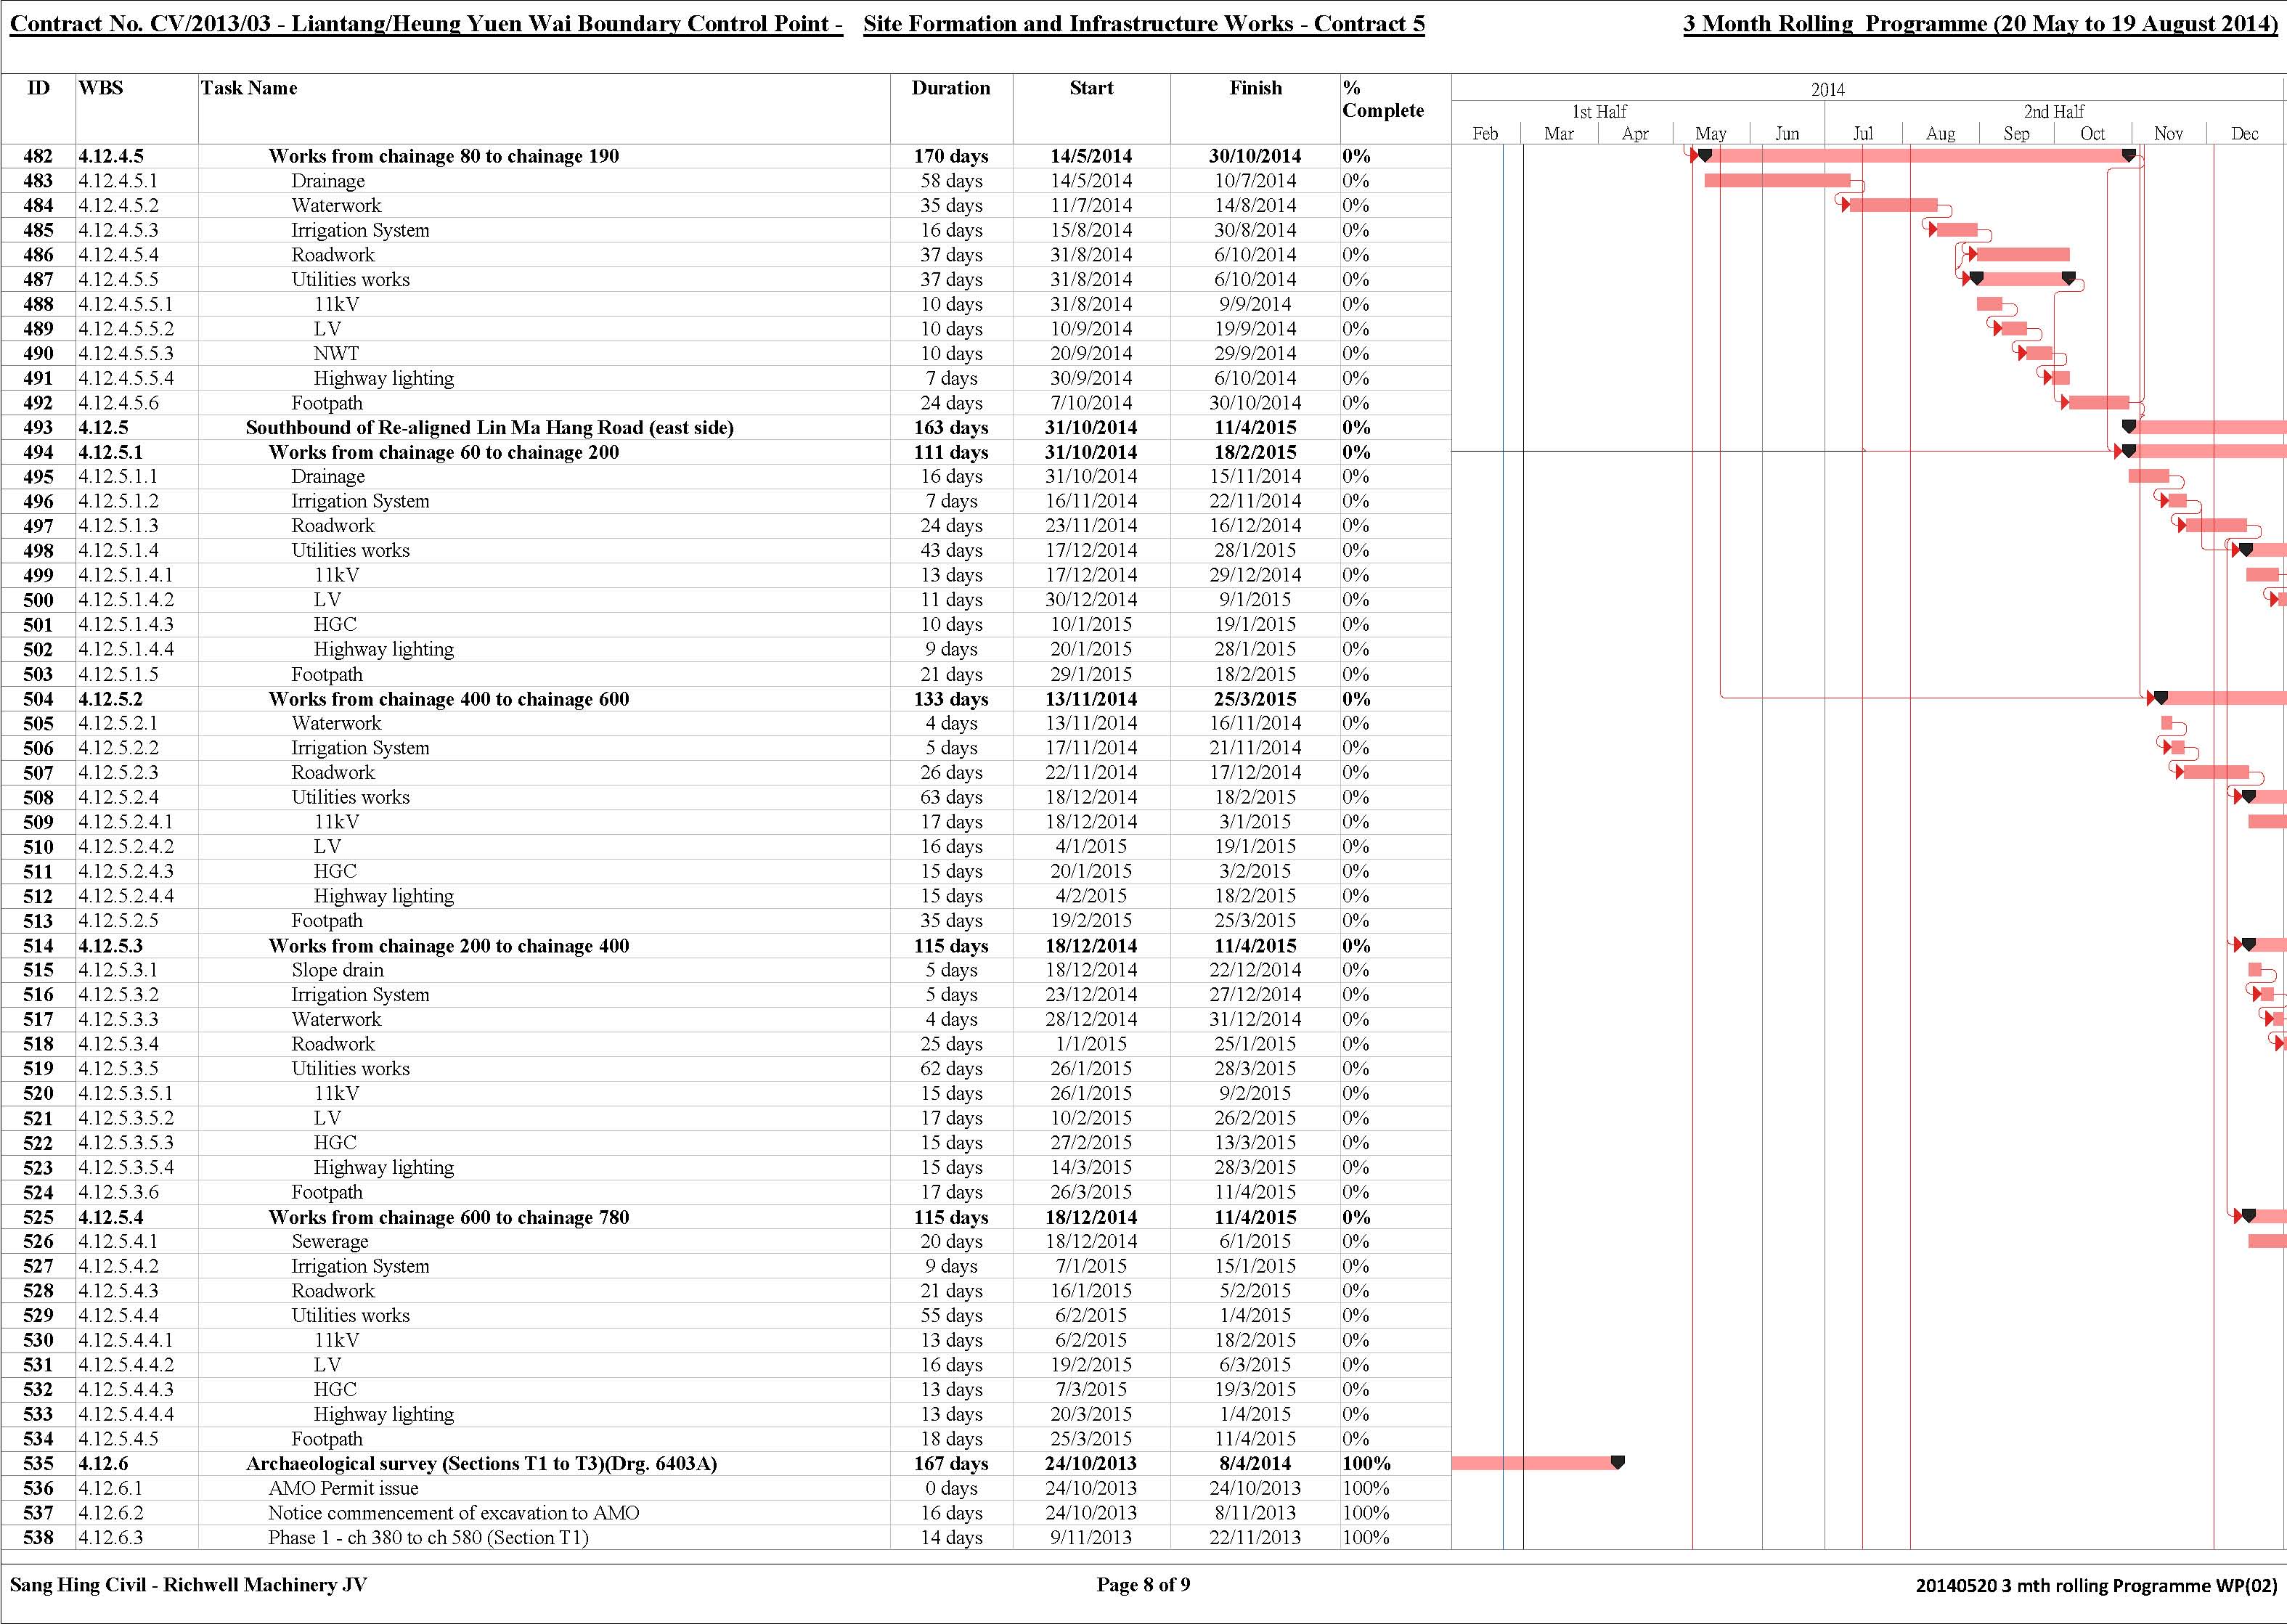The height and width of the screenshot is (1624, 2287).
Task: Select task name 'Works from chainage 80 to chainage 190'
Action: (443, 156)
